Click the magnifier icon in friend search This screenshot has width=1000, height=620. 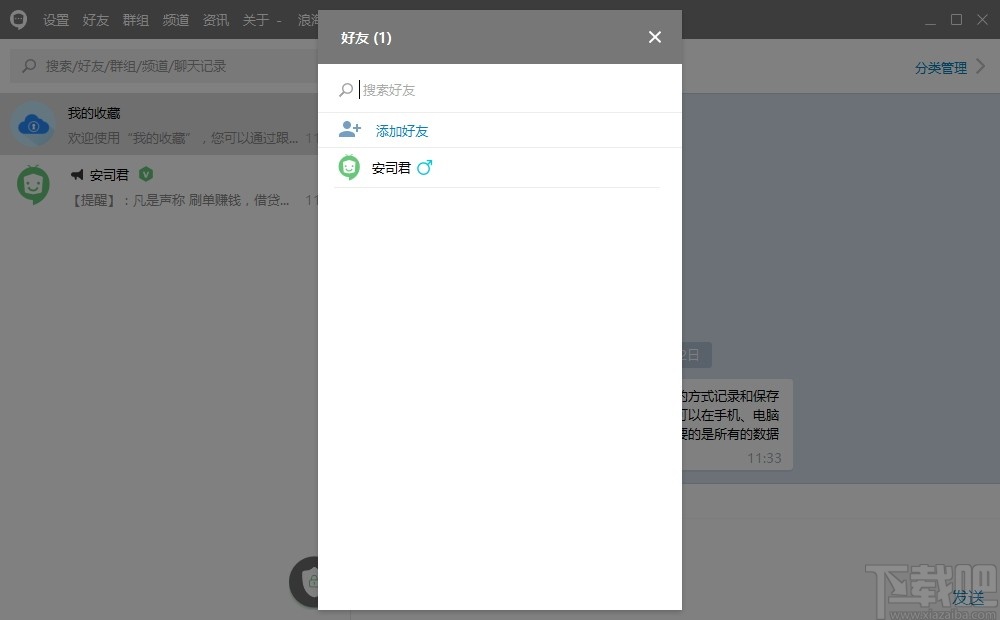click(347, 90)
